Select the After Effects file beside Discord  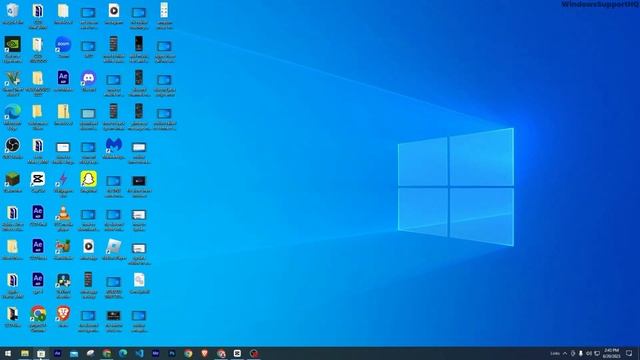tap(63, 81)
